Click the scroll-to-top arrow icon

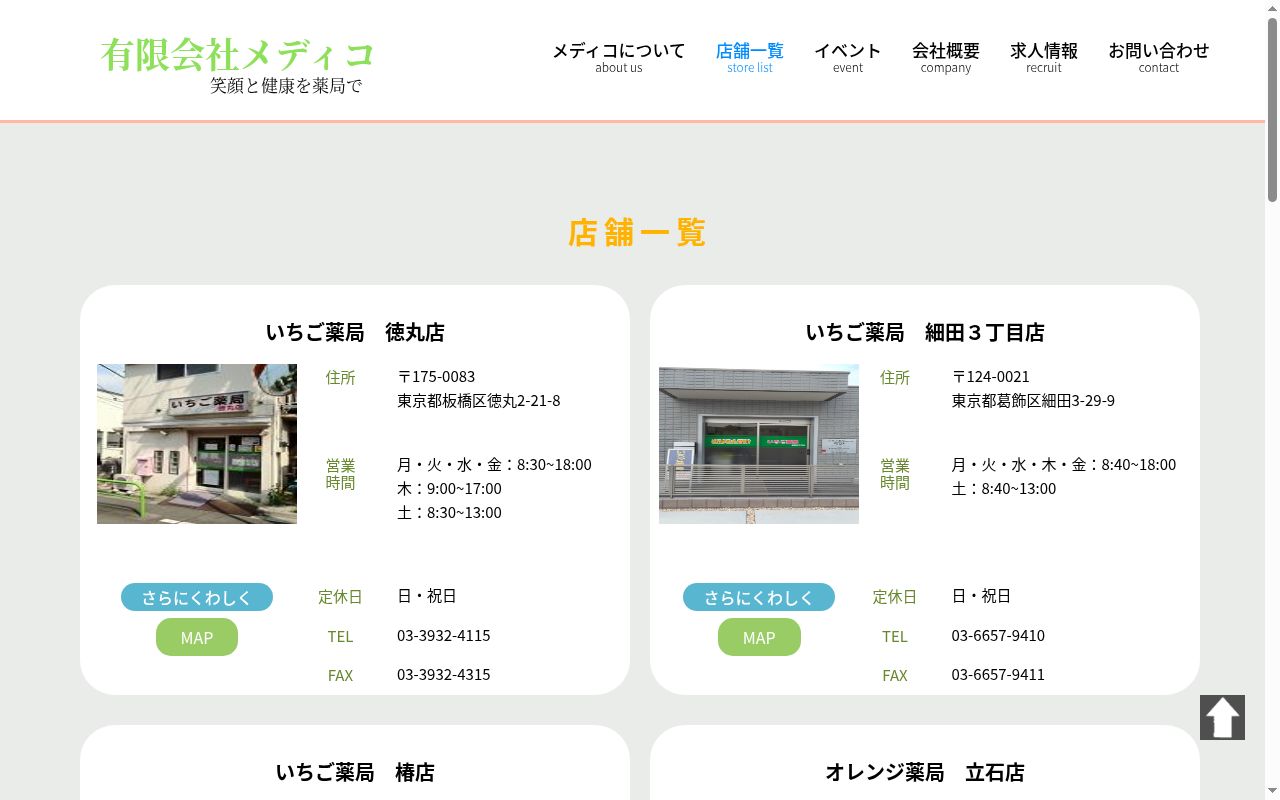tap(1222, 717)
